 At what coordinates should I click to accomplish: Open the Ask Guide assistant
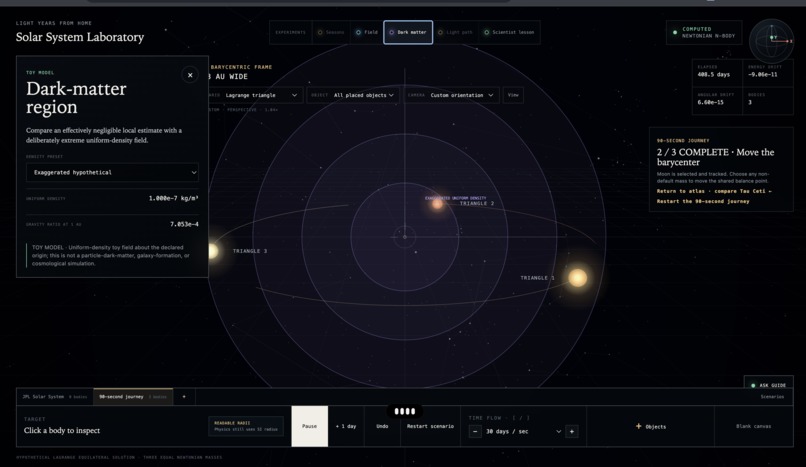(x=768, y=385)
